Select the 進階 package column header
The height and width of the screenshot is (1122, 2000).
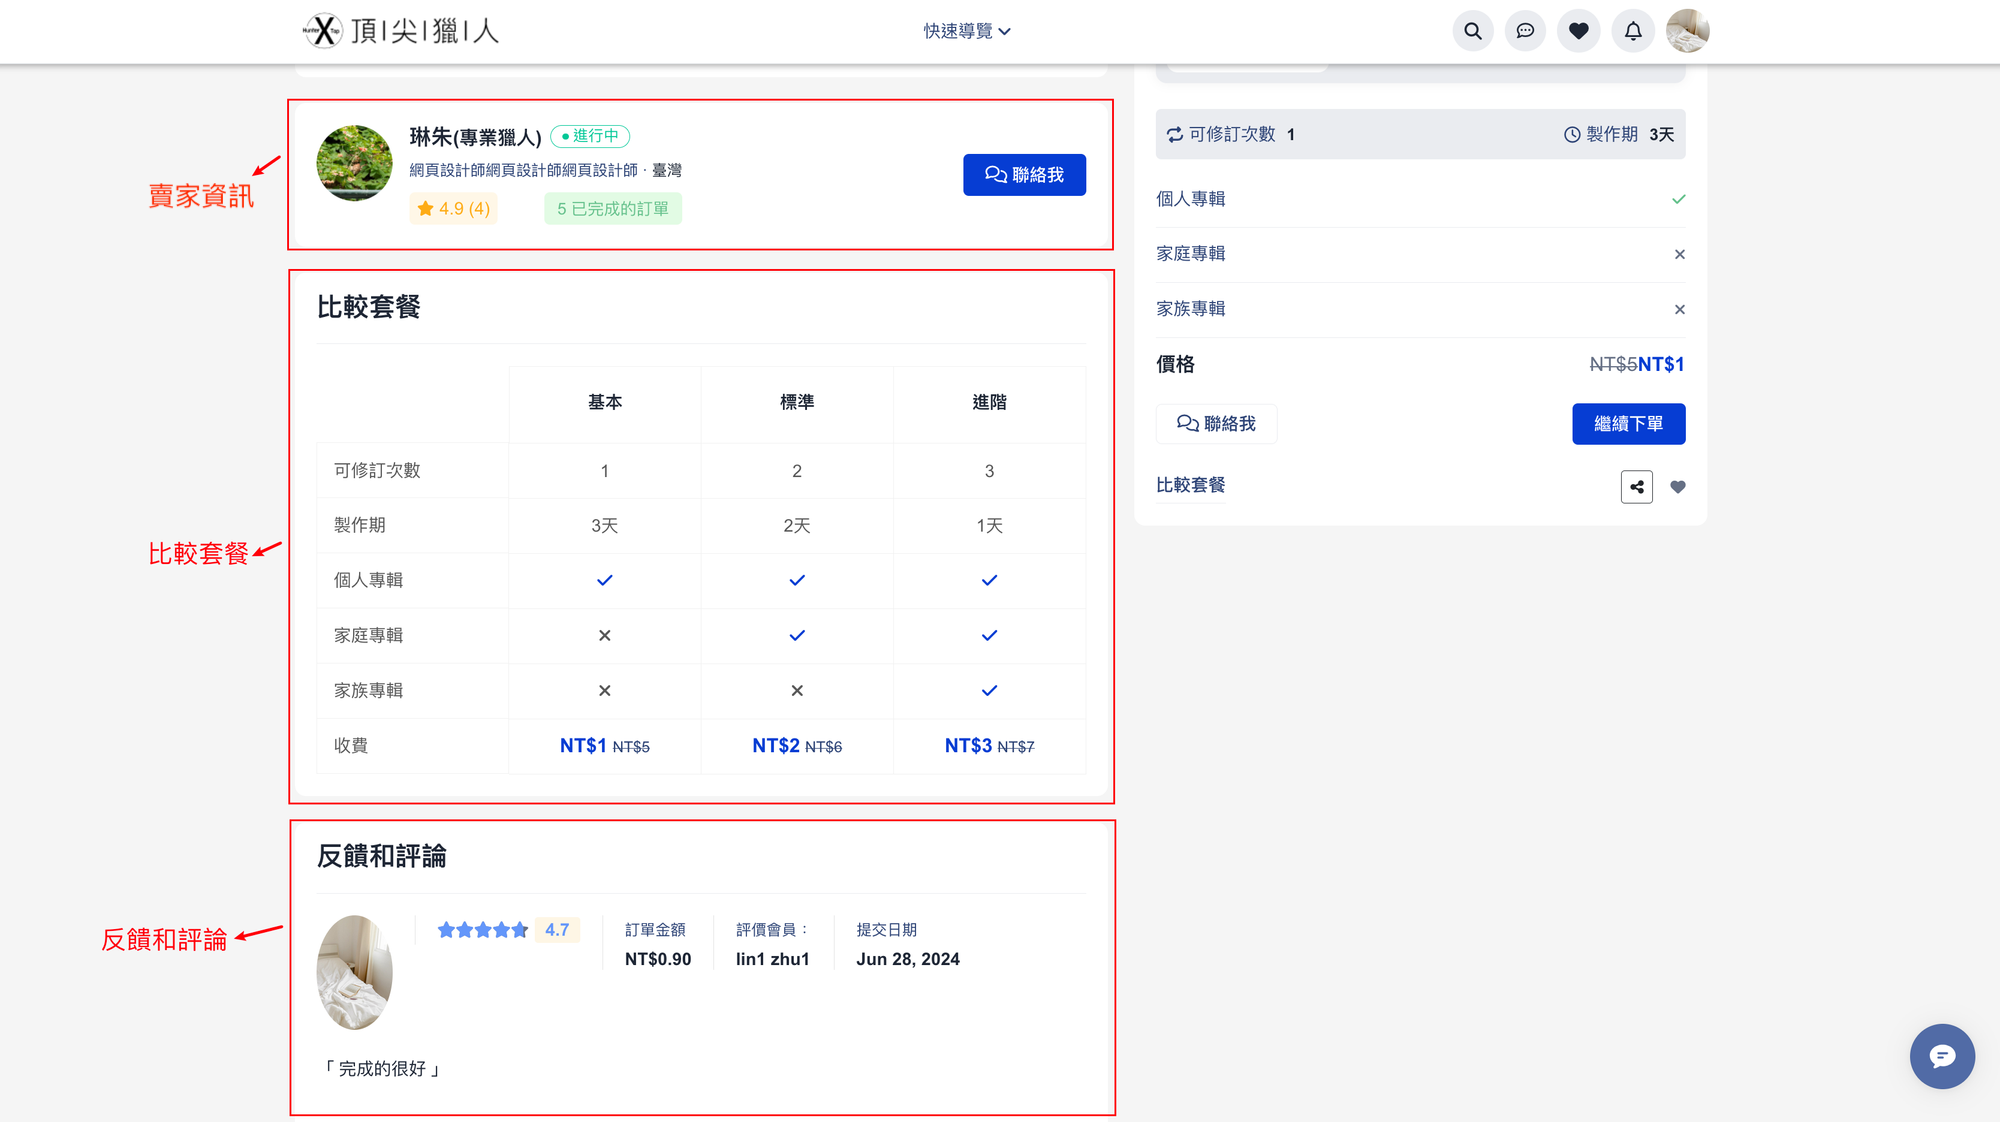point(989,402)
